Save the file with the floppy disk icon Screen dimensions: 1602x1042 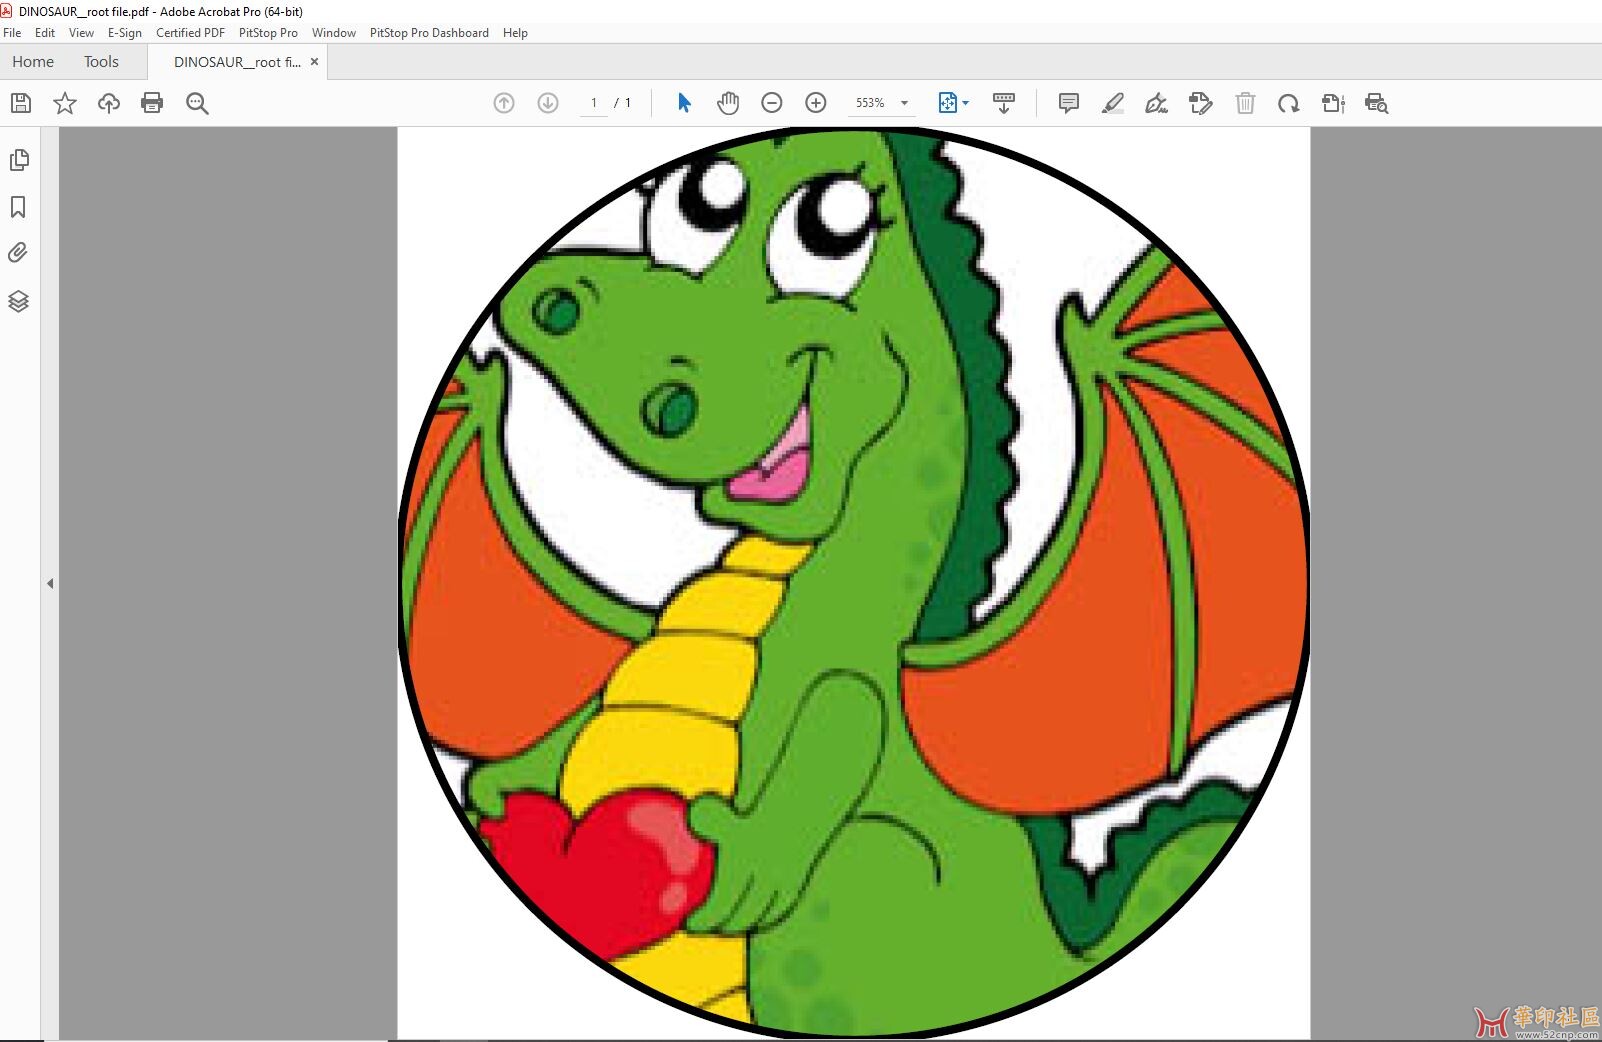[x=21, y=103]
